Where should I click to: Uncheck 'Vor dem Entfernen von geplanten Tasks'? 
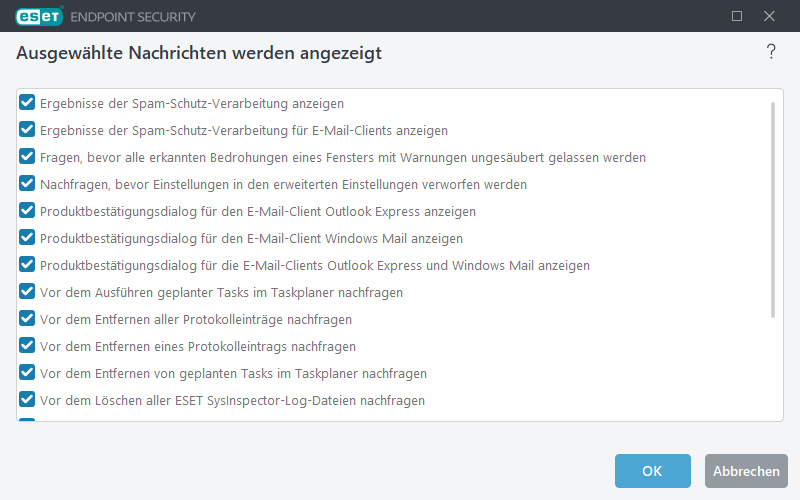click(27, 373)
